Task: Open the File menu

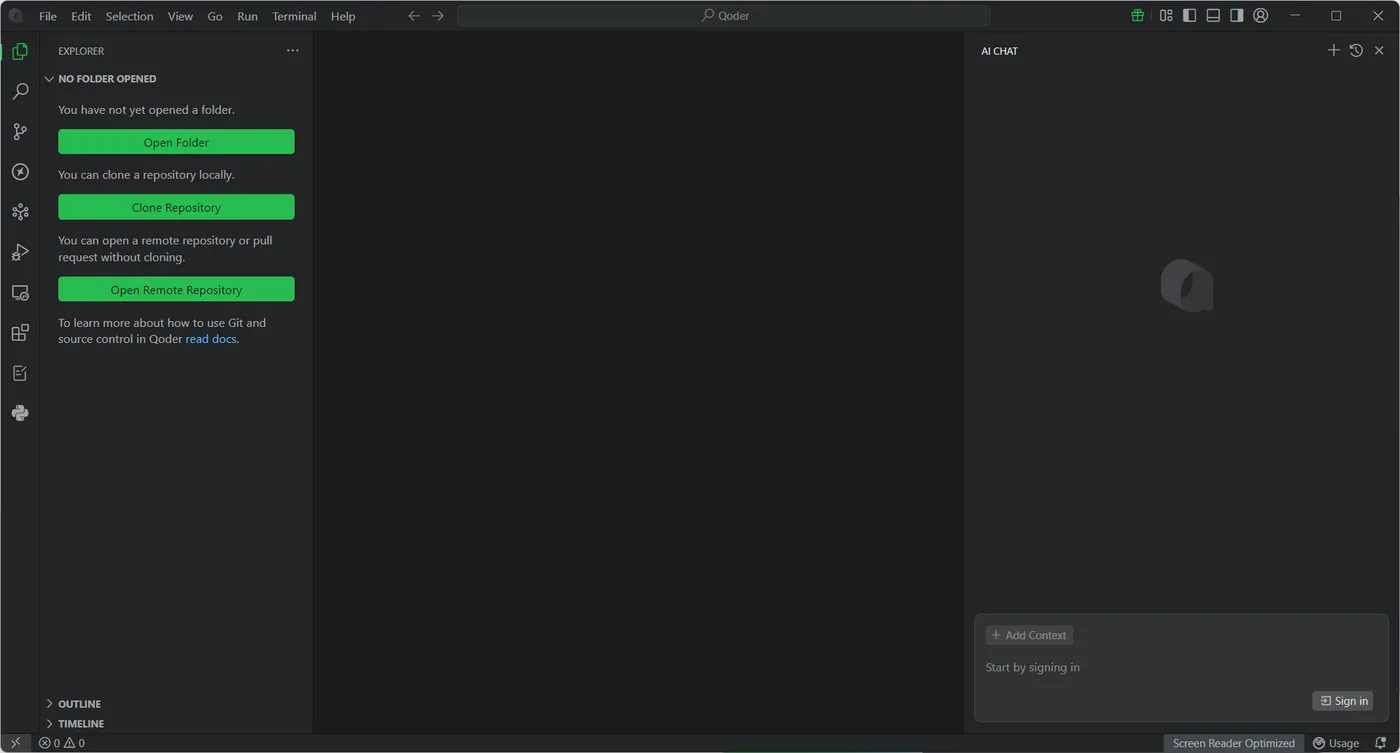Action: pos(48,16)
